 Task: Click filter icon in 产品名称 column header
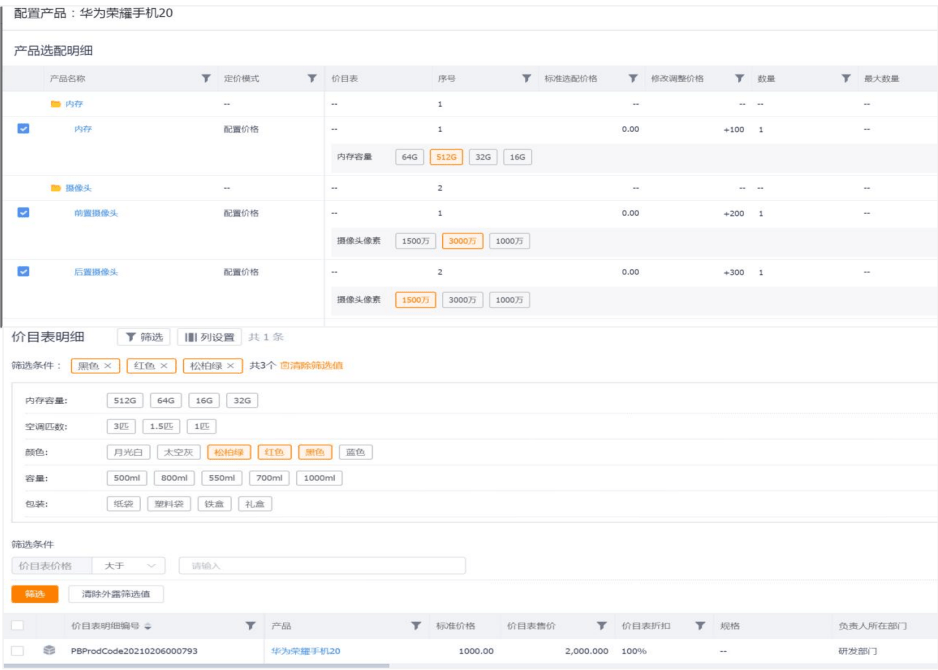pos(206,79)
